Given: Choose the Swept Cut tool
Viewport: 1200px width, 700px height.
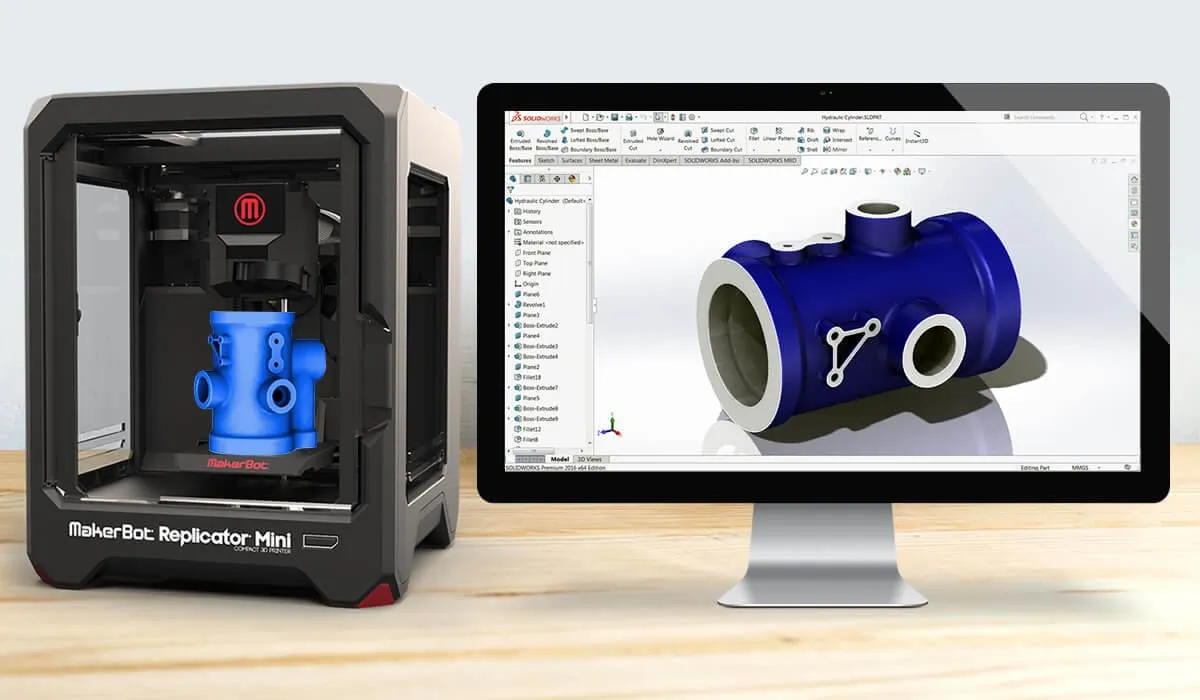Looking at the screenshot, I should (x=718, y=130).
